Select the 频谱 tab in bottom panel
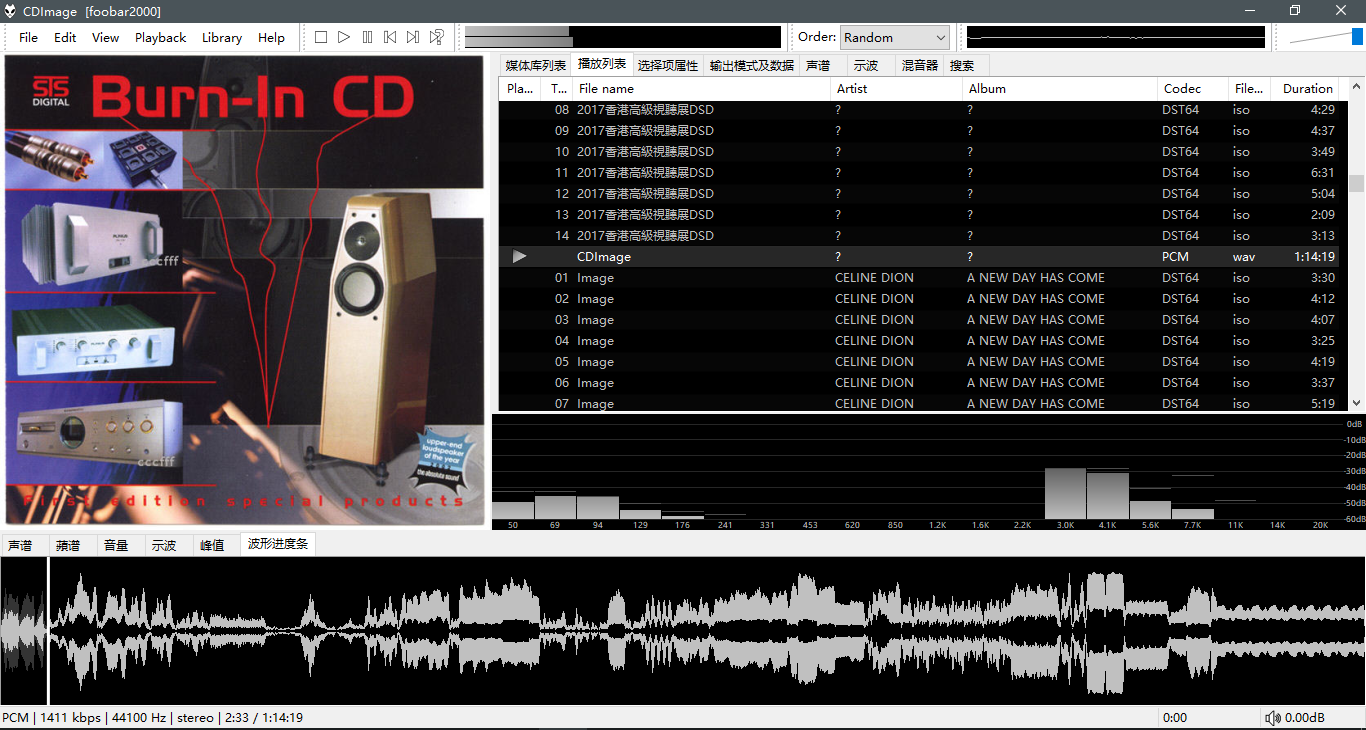The width and height of the screenshot is (1366, 730). coord(68,545)
